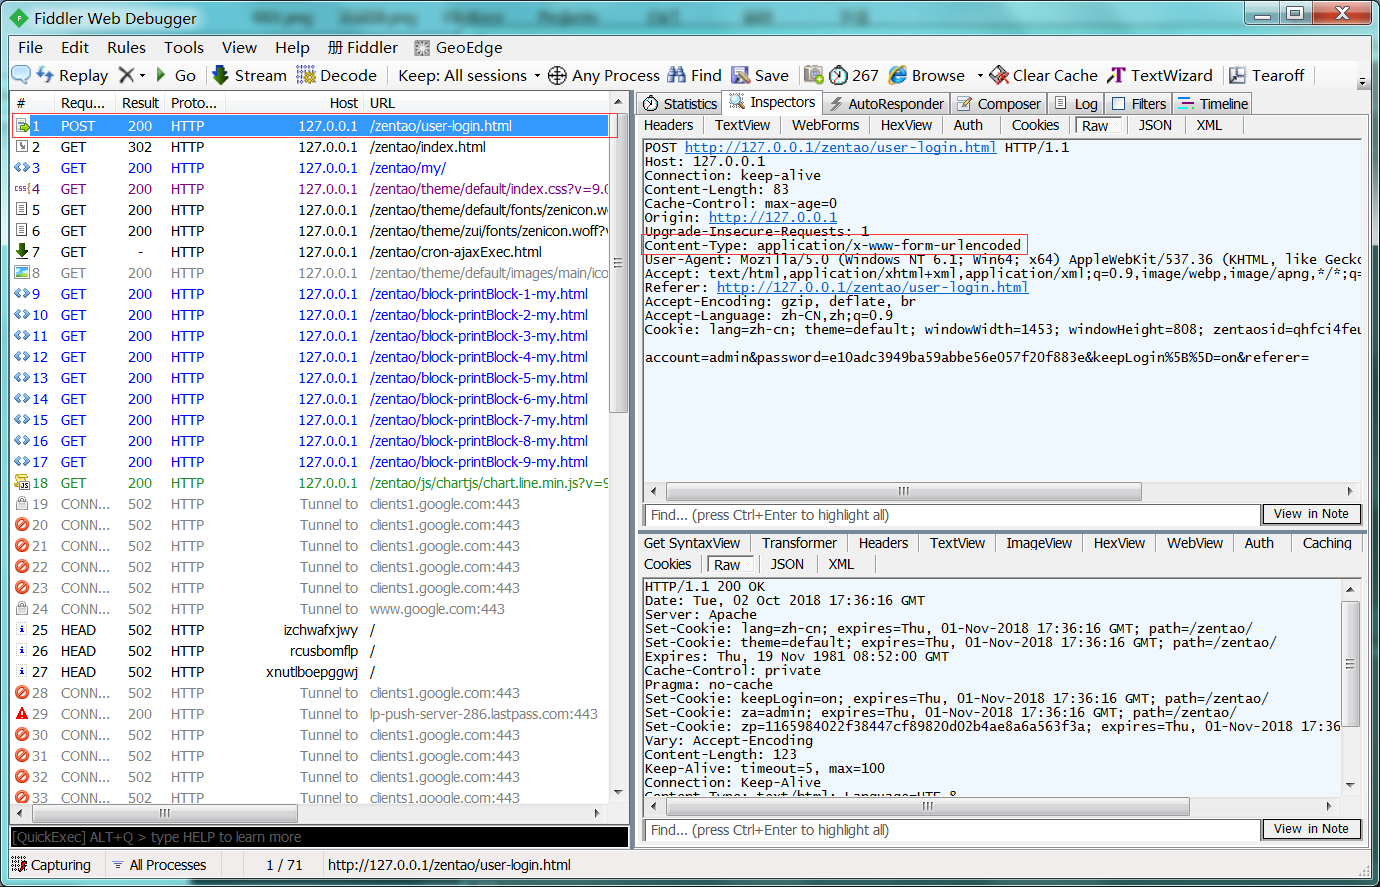Open the Tools menu
The image size is (1380, 887).
tap(184, 47)
